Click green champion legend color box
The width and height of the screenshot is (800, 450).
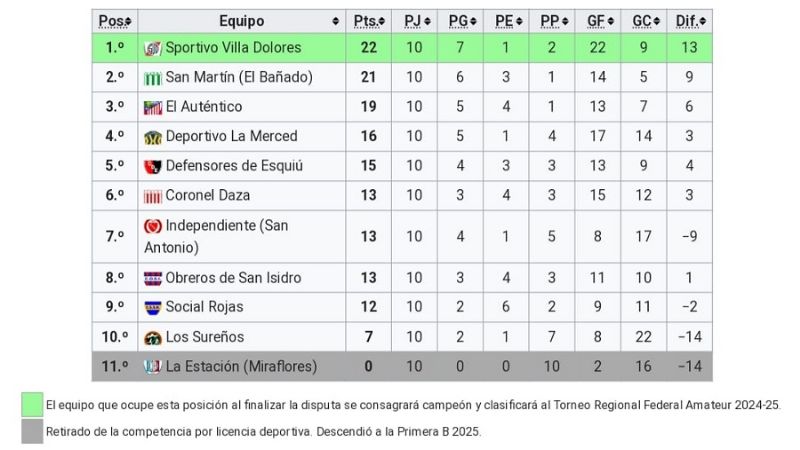[32, 405]
